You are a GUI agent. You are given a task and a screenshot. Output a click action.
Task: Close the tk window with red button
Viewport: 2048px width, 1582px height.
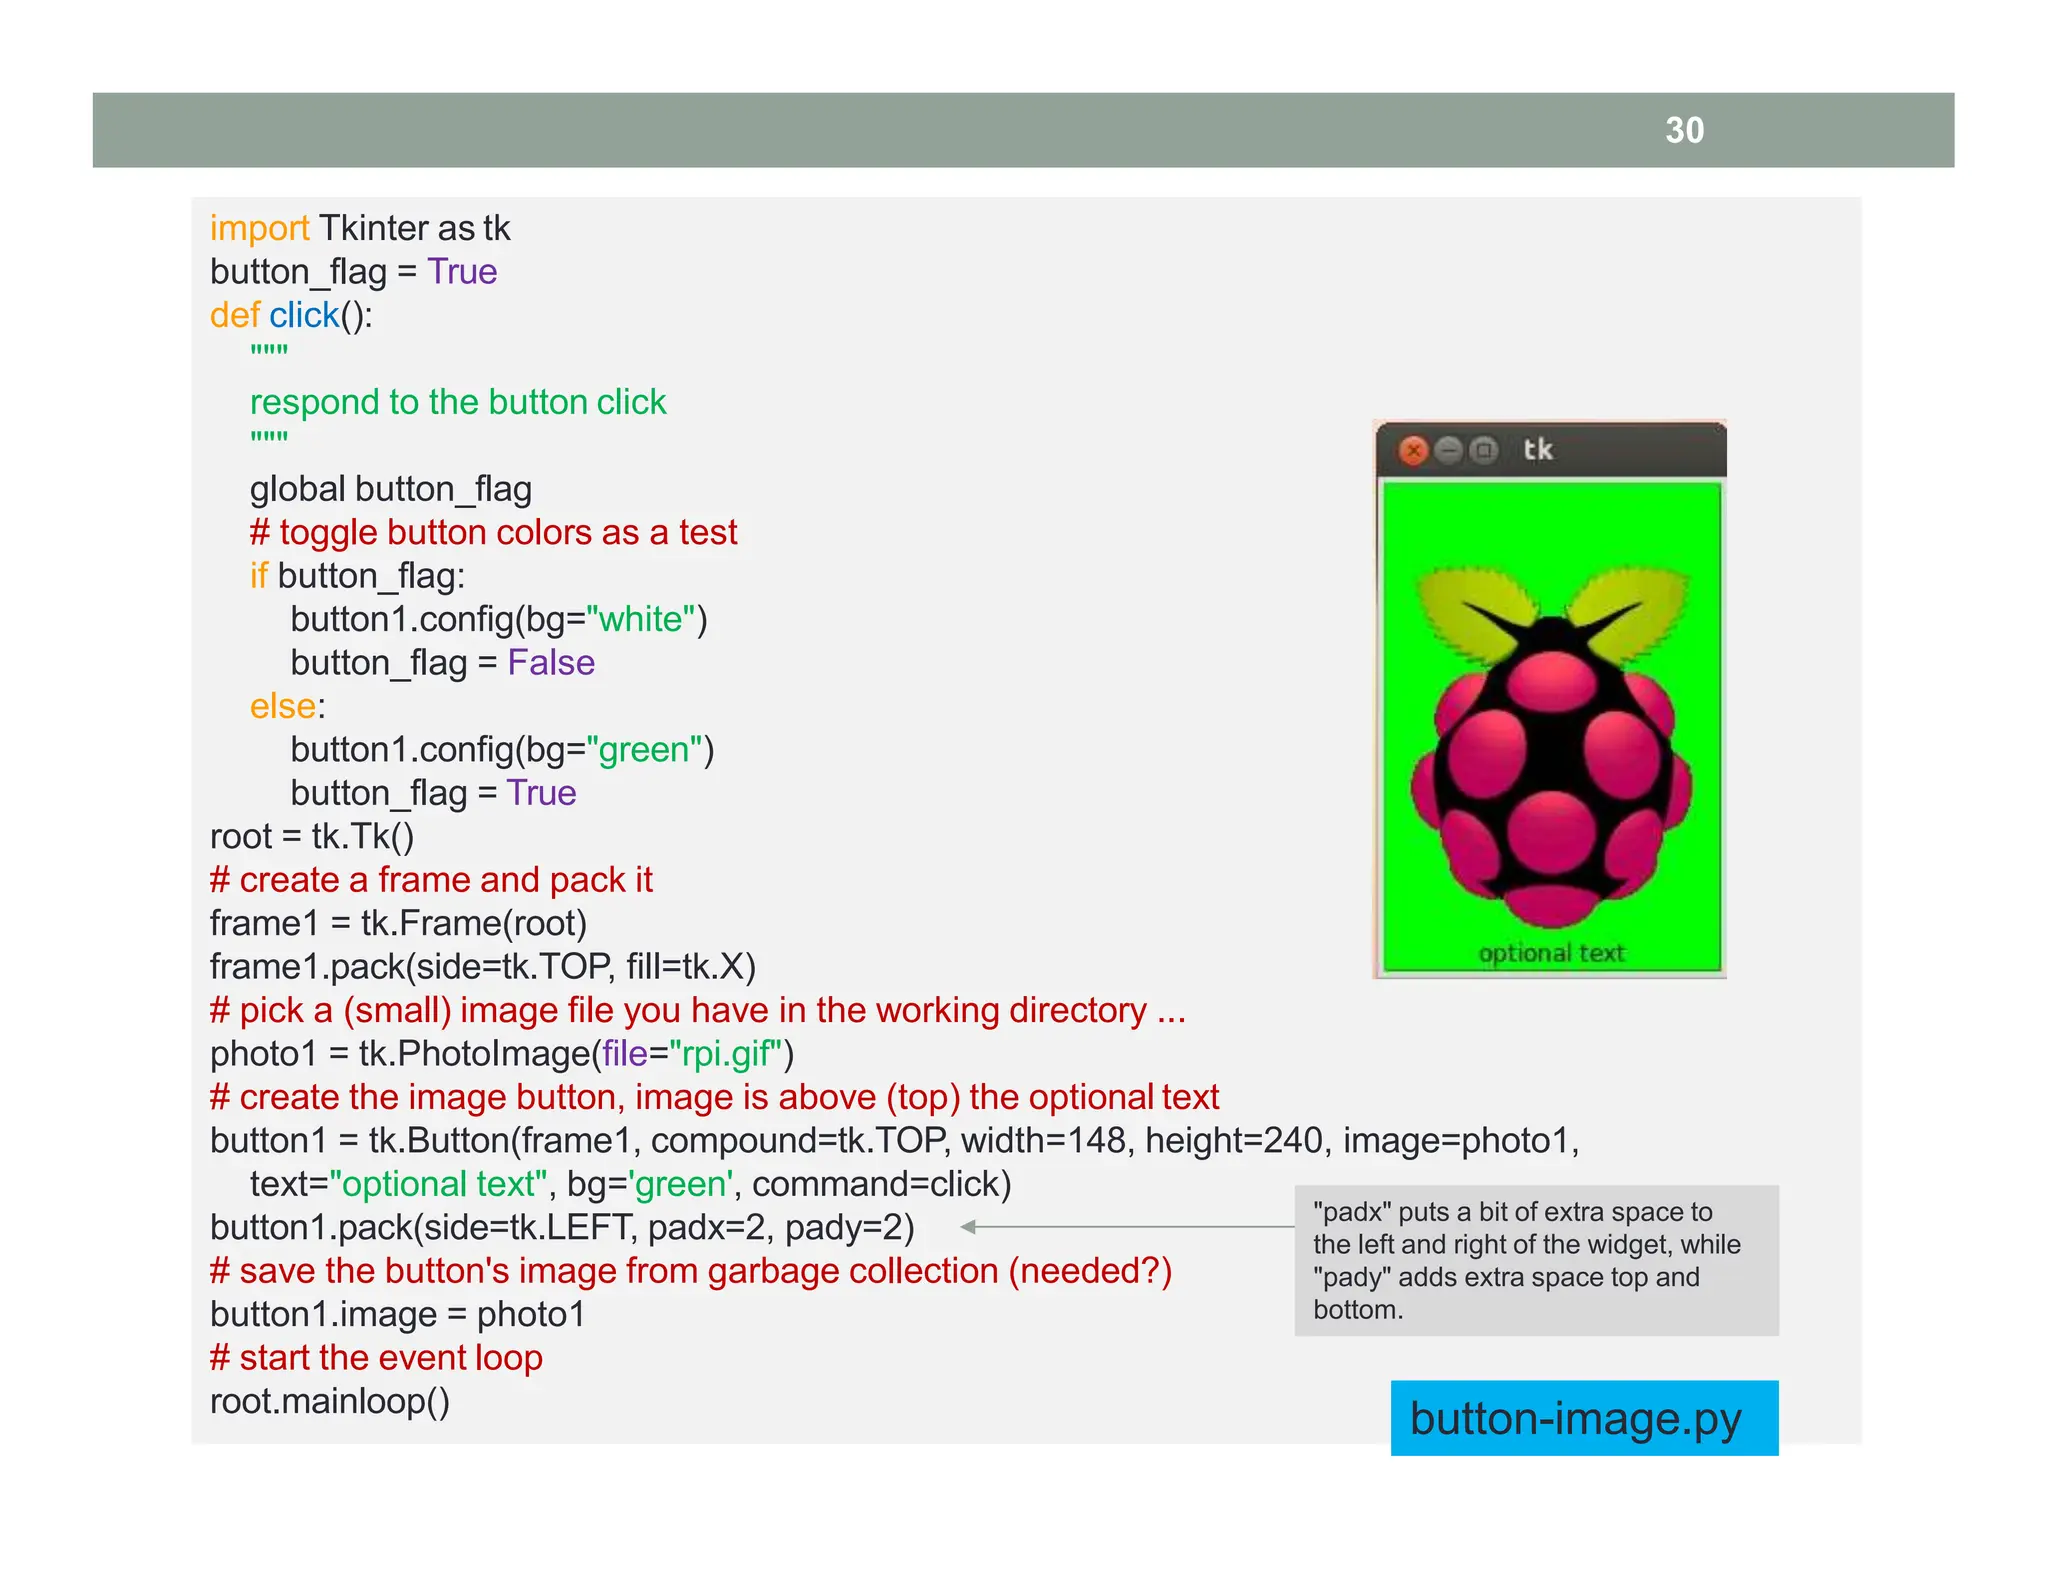click(1413, 451)
